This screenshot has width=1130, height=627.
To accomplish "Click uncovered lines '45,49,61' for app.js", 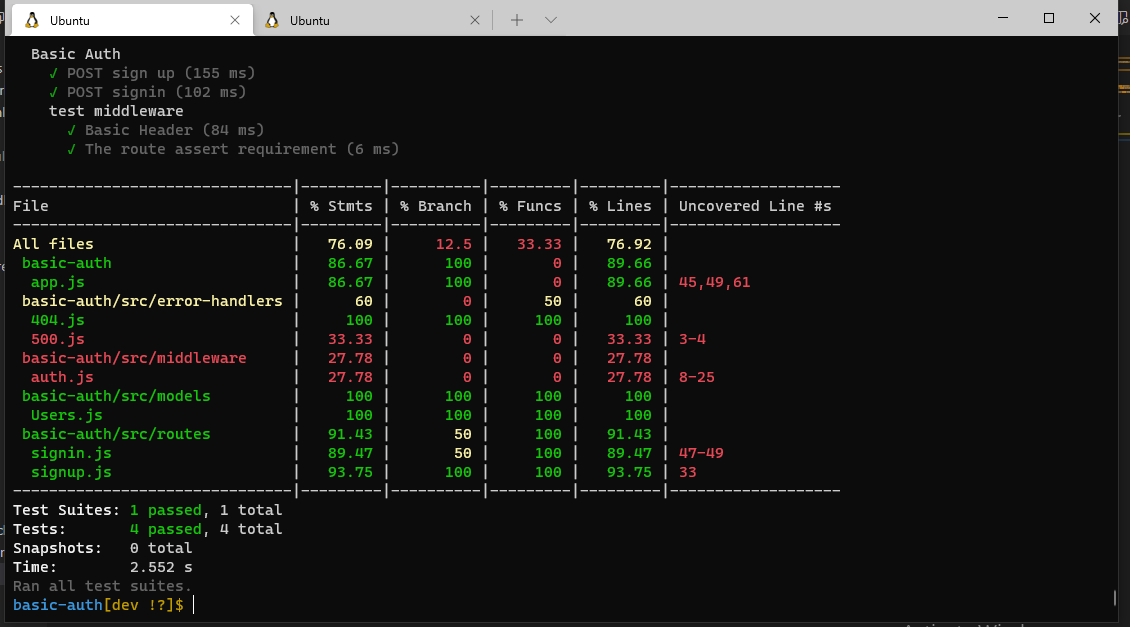I will [714, 283].
